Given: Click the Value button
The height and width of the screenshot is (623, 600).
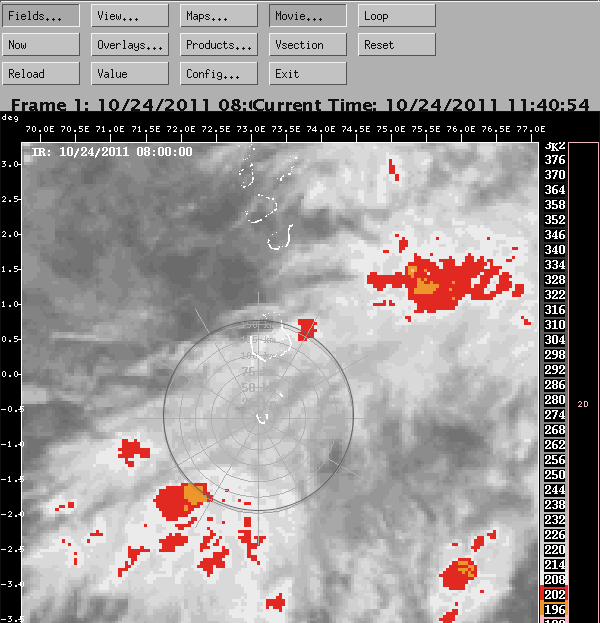Looking at the screenshot, I should (x=130, y=74).
